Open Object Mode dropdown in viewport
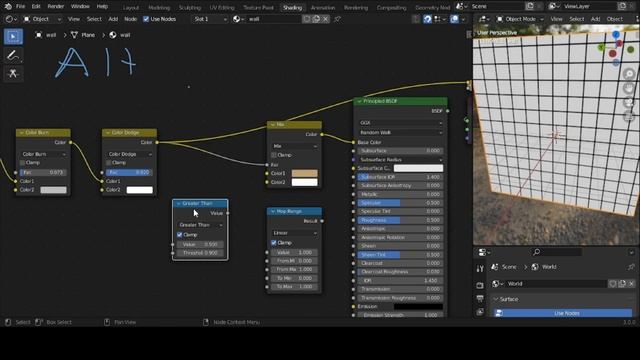 [x=520, y=19]
